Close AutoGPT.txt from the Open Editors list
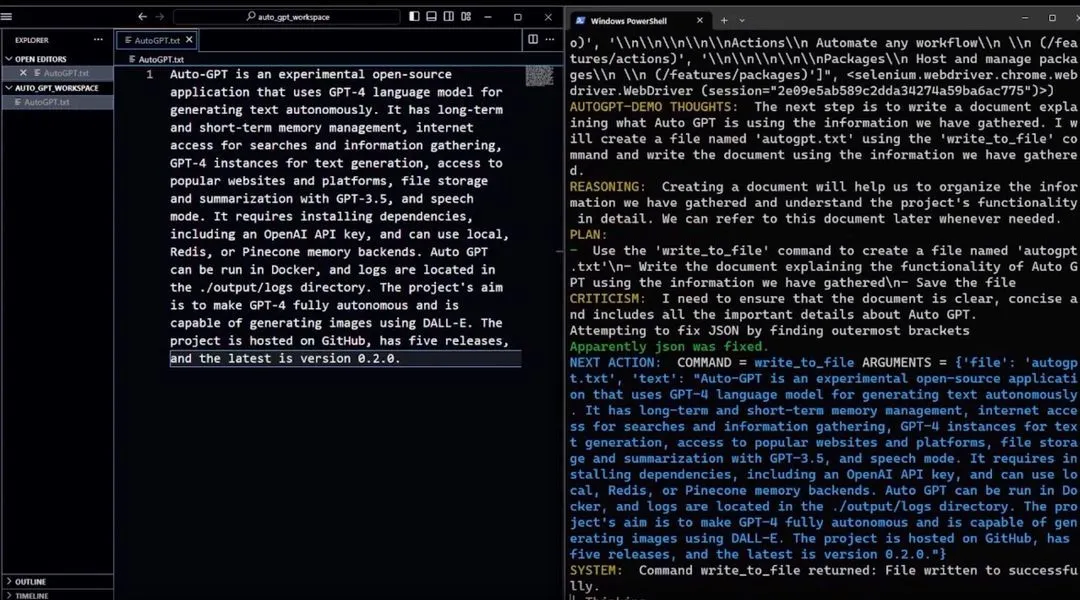Screen dimensions: 1080x600 click(x=23, y=72)
